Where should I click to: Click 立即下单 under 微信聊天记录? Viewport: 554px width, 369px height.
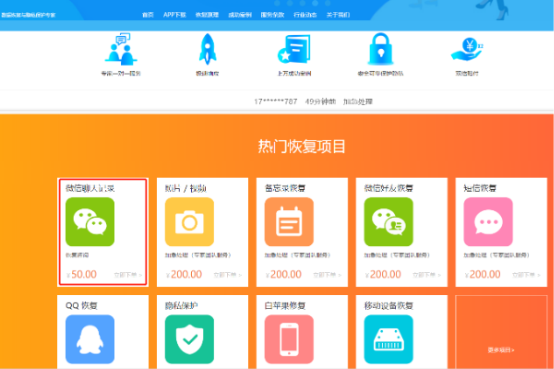tap(128, 275)
